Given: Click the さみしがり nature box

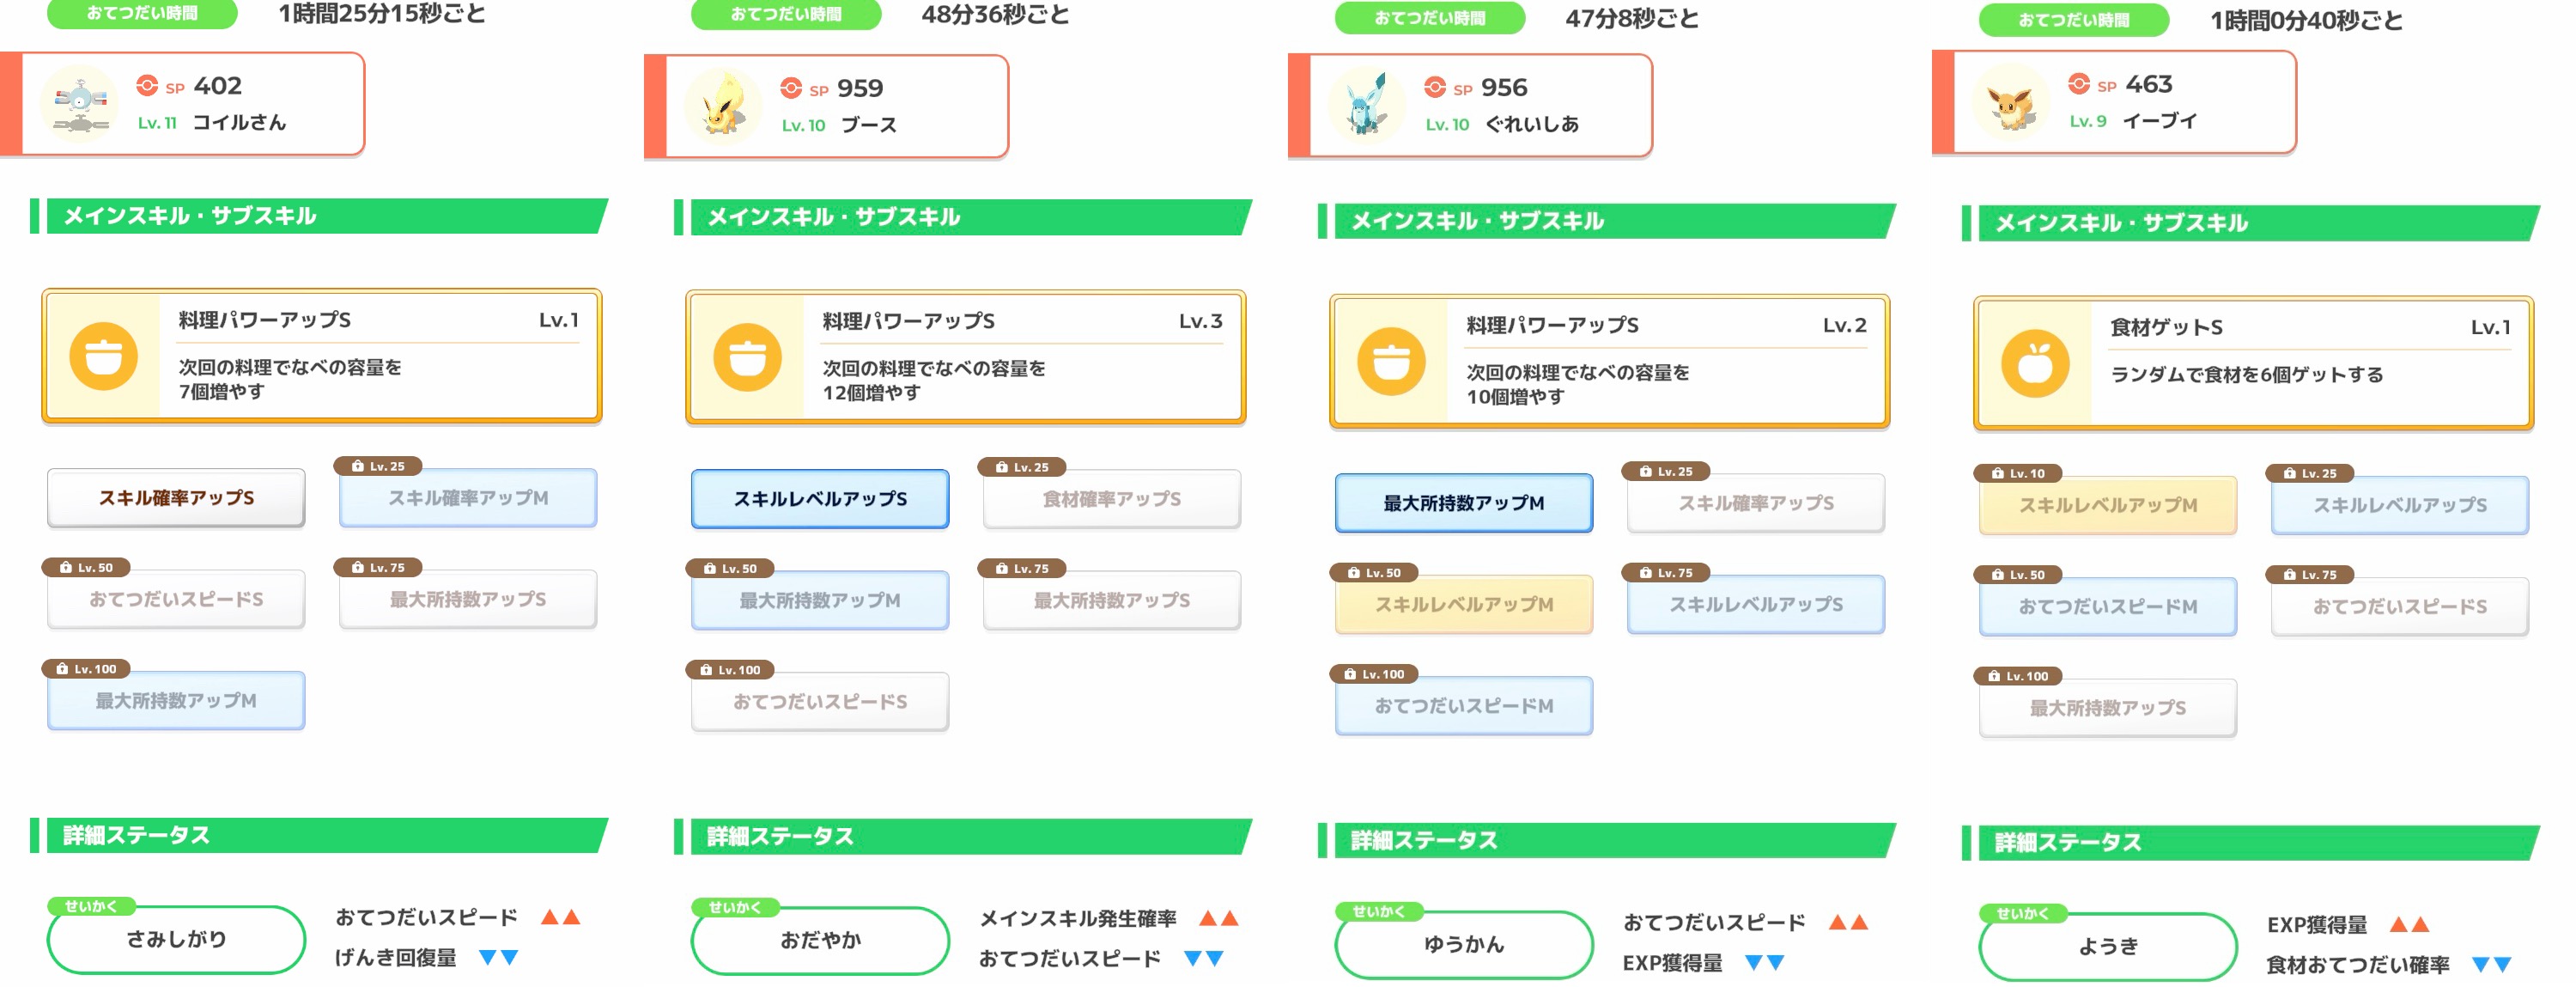Looking at the screenshot, I should pos(176,939).
